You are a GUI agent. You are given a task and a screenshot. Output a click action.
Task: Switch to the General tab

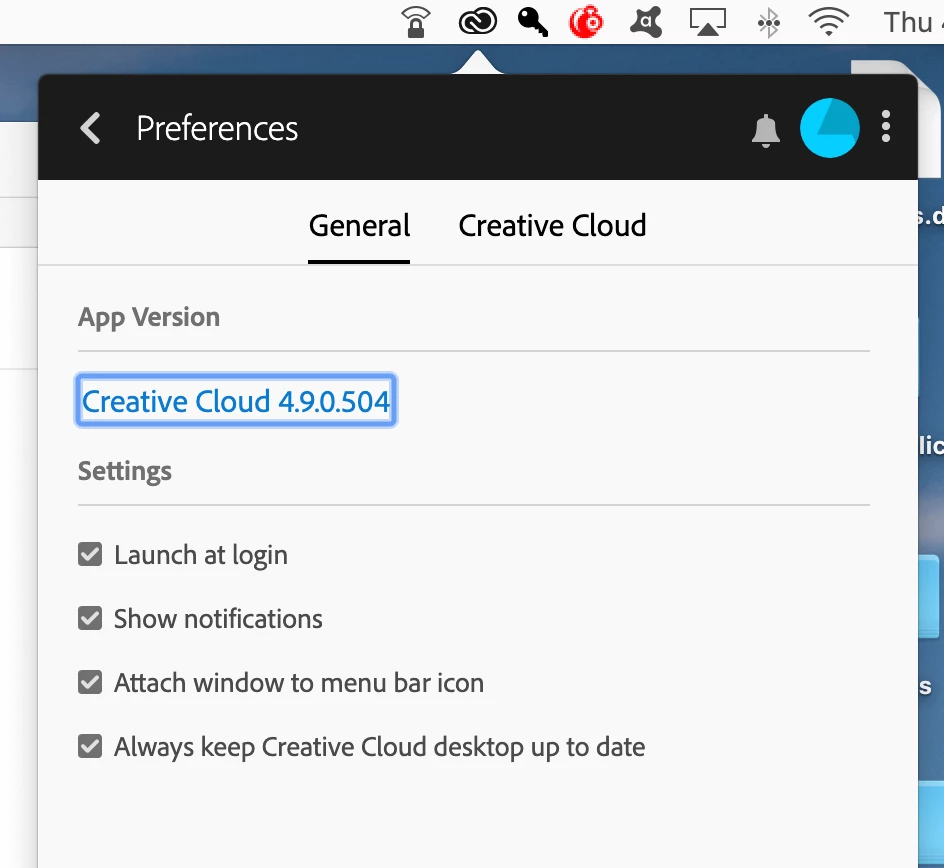(359, 226)
